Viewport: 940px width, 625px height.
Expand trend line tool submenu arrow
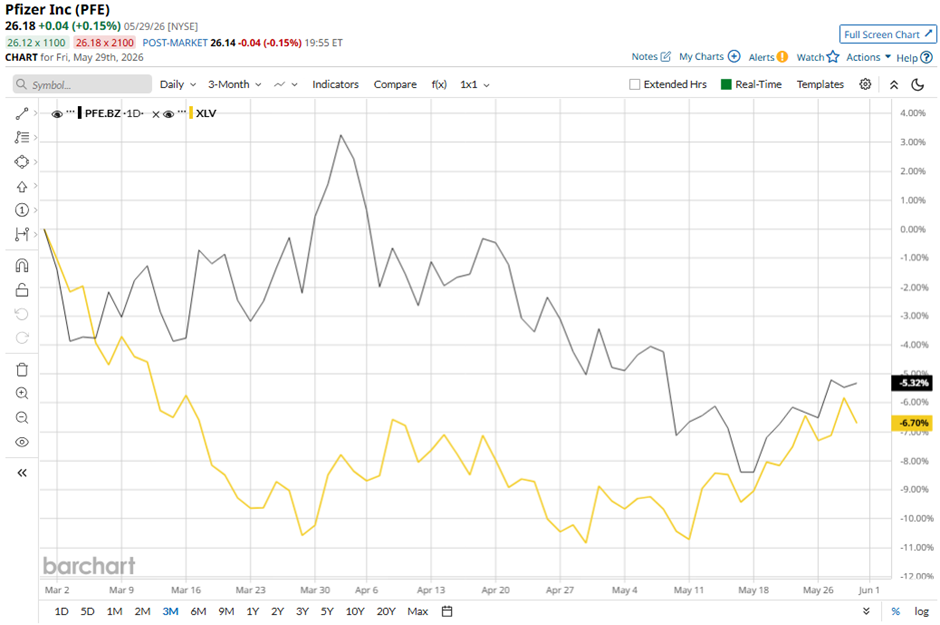tap(35, 113)
